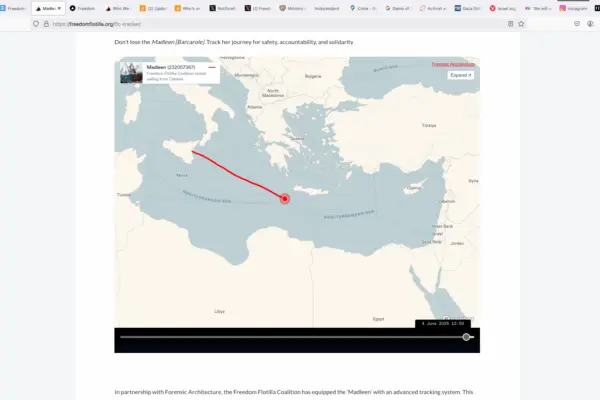Click the Lebanon label on the map
The image size is (600, 400).
(447, 201)
